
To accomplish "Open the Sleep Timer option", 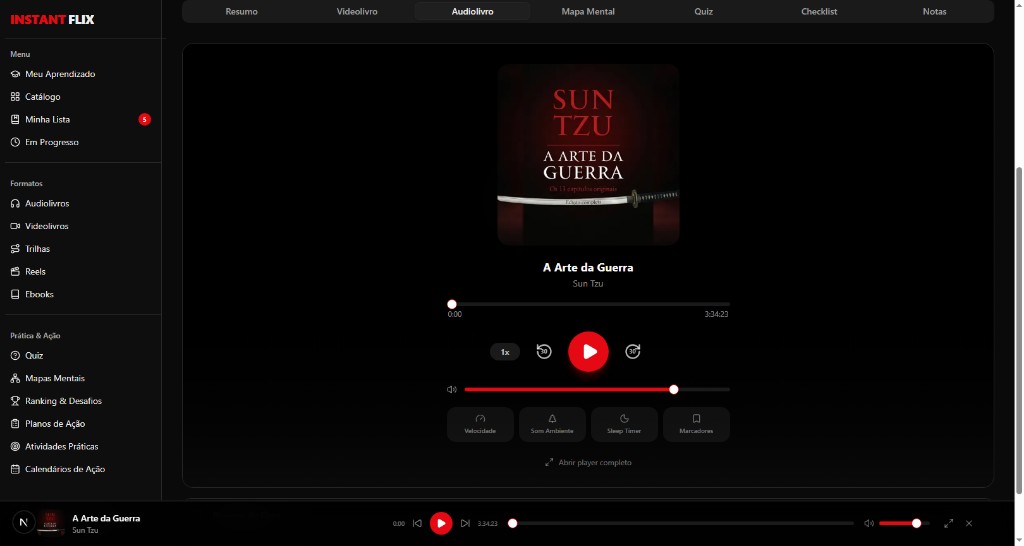I will 624,425.
